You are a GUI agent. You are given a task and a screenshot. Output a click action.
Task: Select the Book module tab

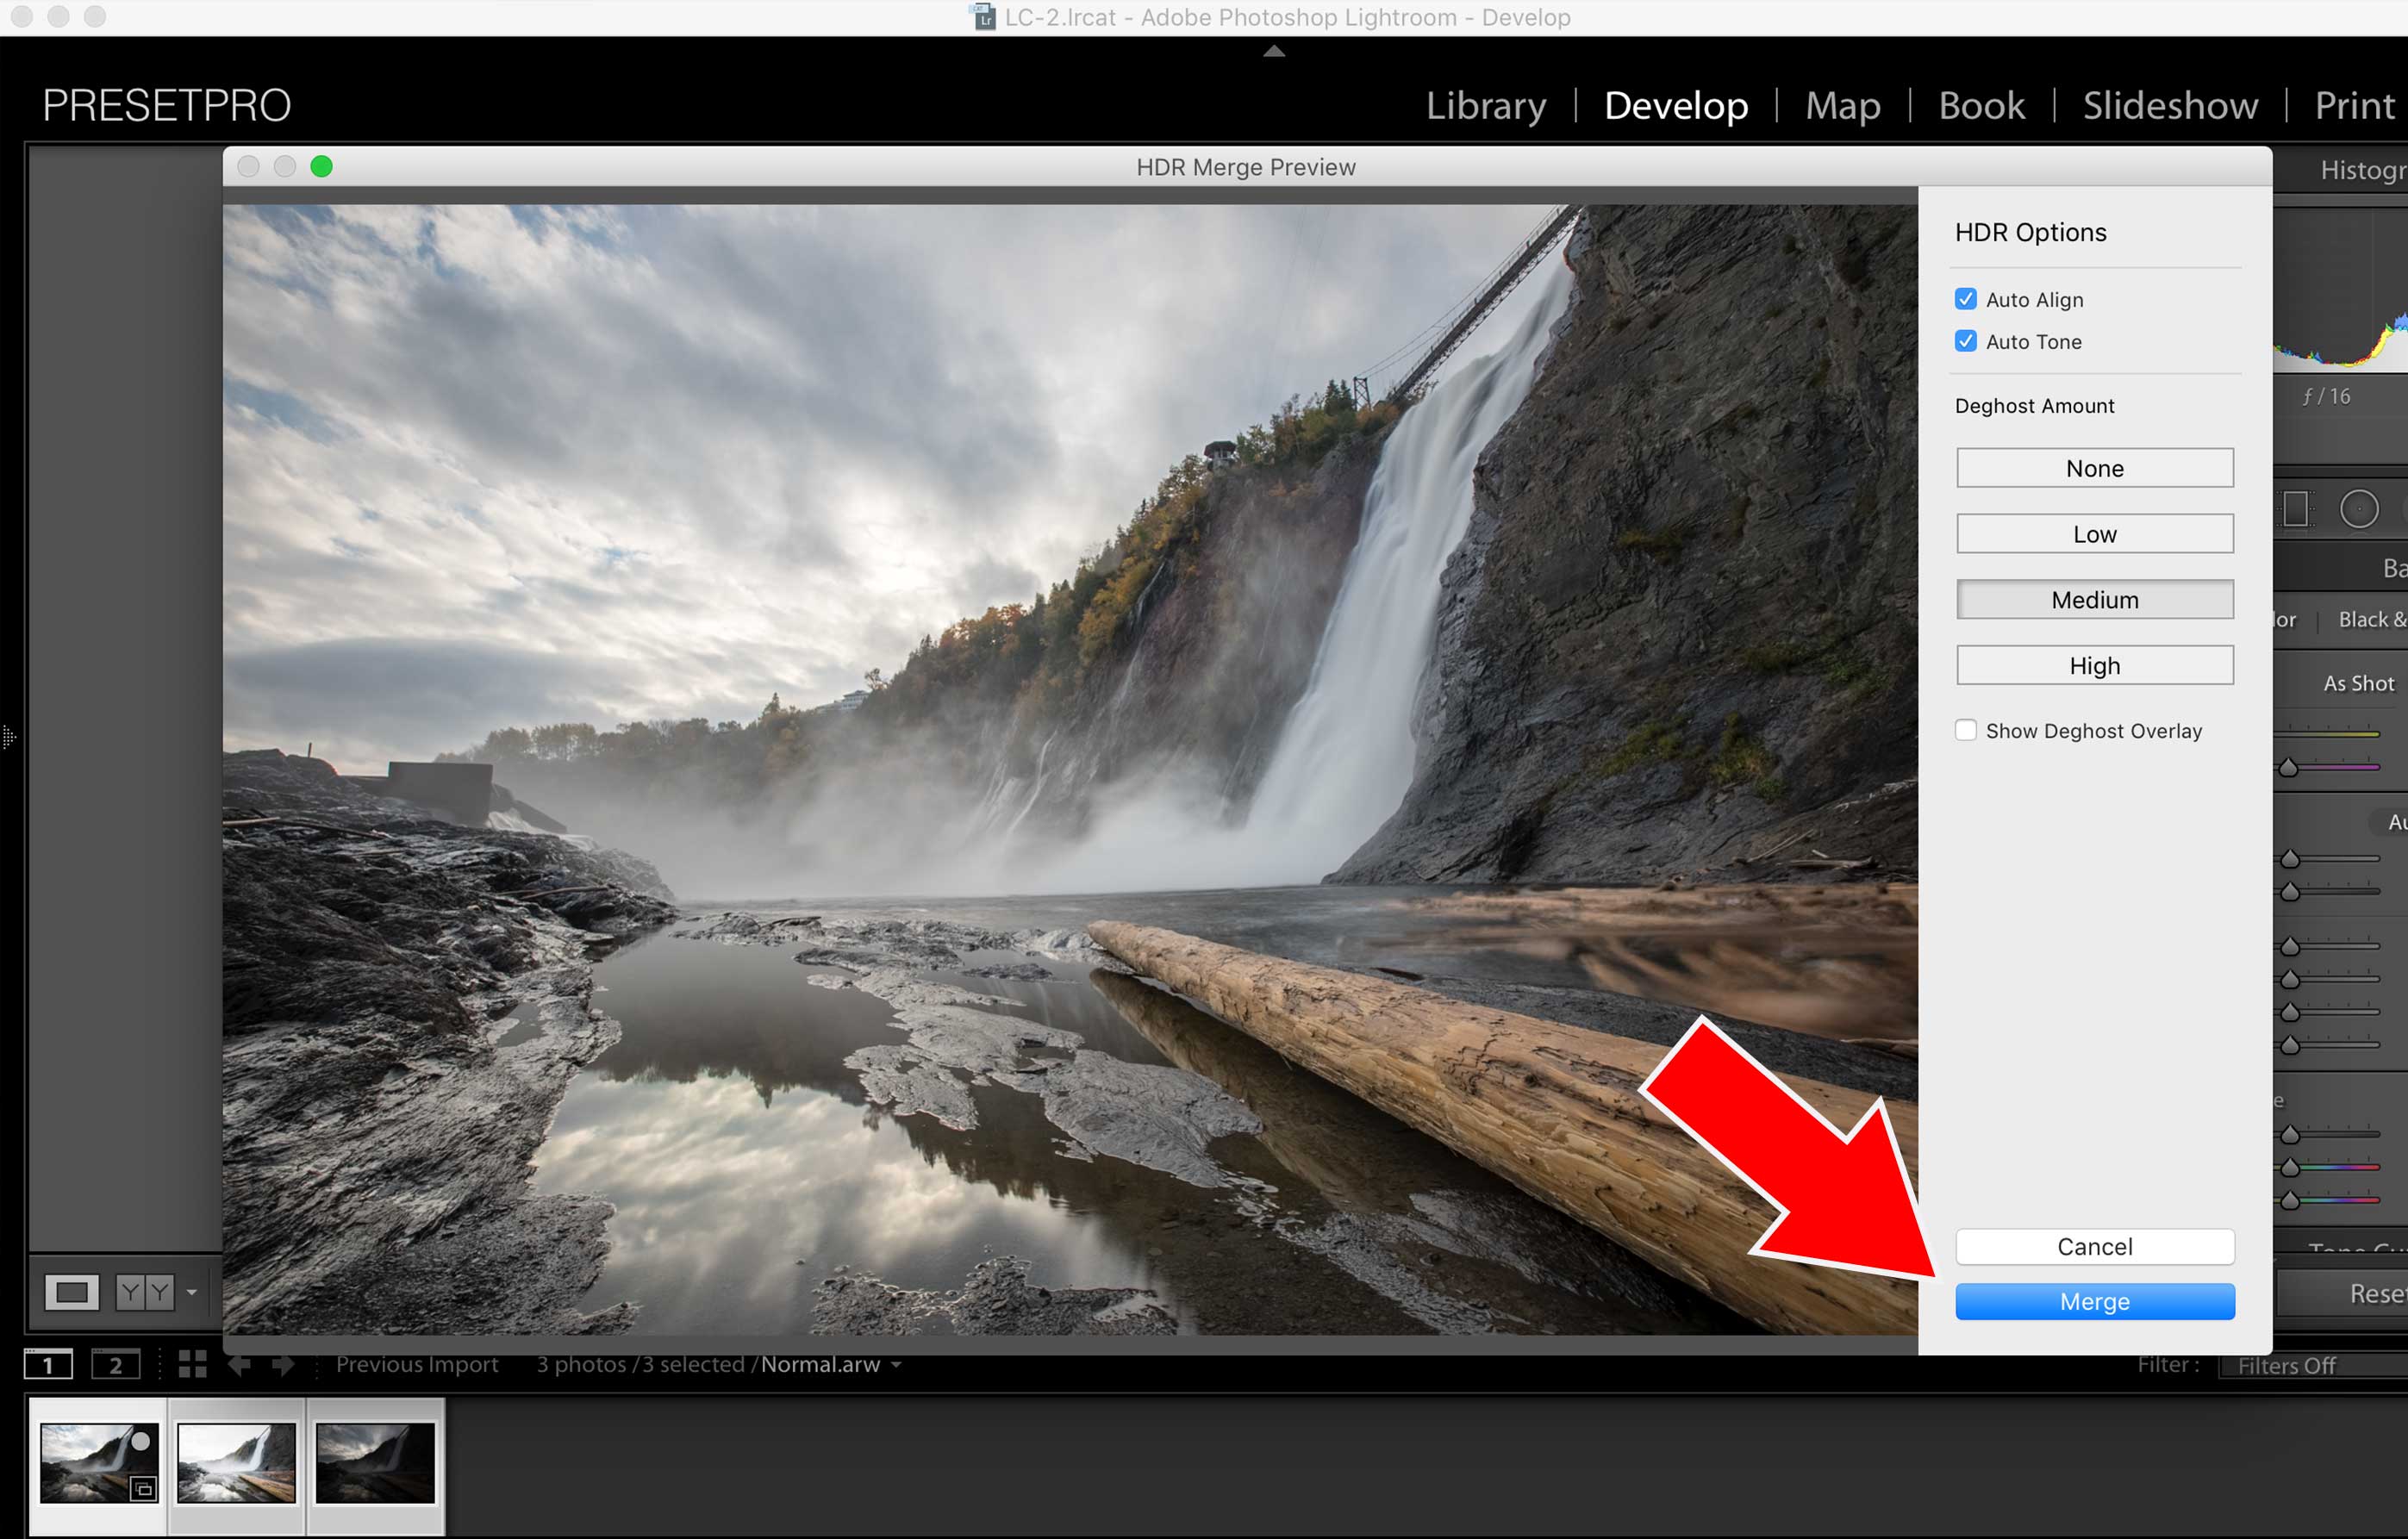pyautogui.click(x=1976, y=105)
